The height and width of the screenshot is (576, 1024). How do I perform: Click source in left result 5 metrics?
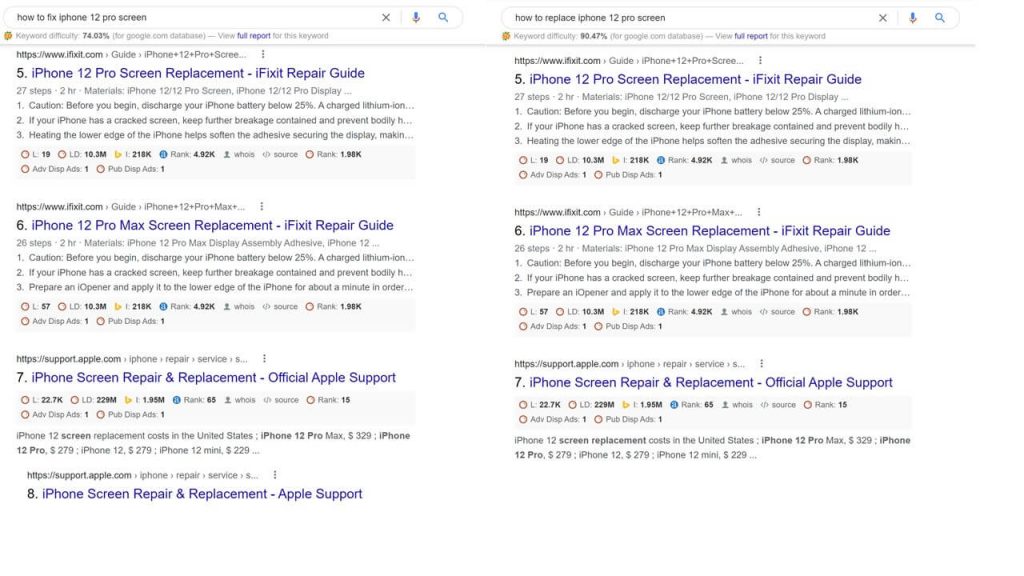tap(280, 155)
